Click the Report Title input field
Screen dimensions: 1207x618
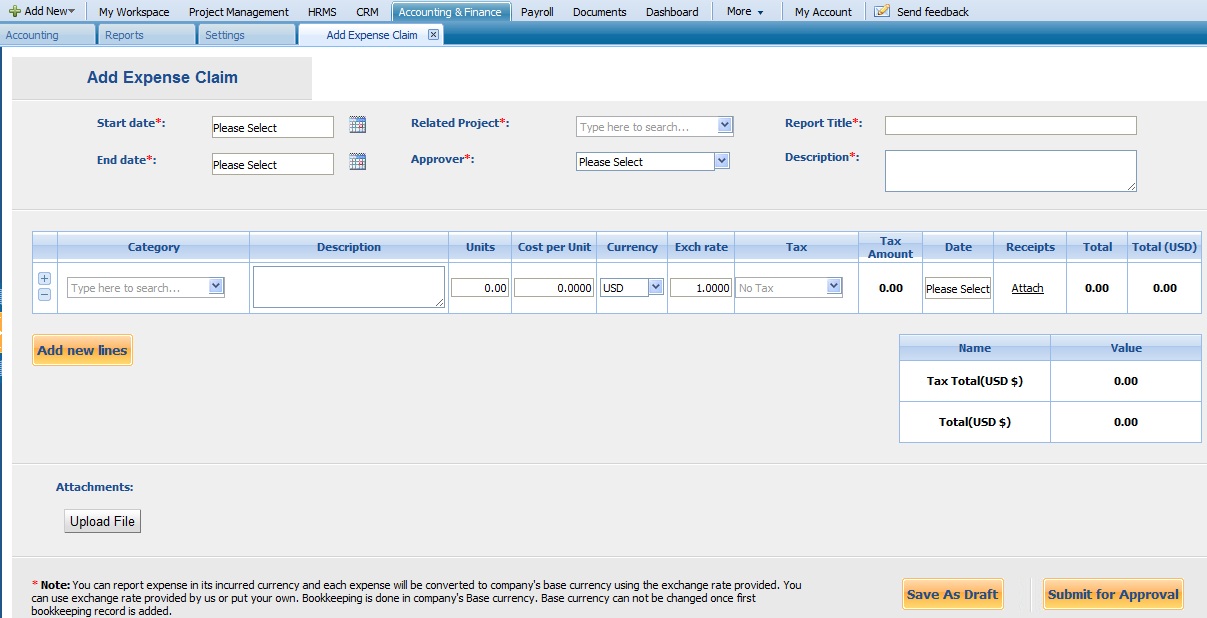[1010, 125]
